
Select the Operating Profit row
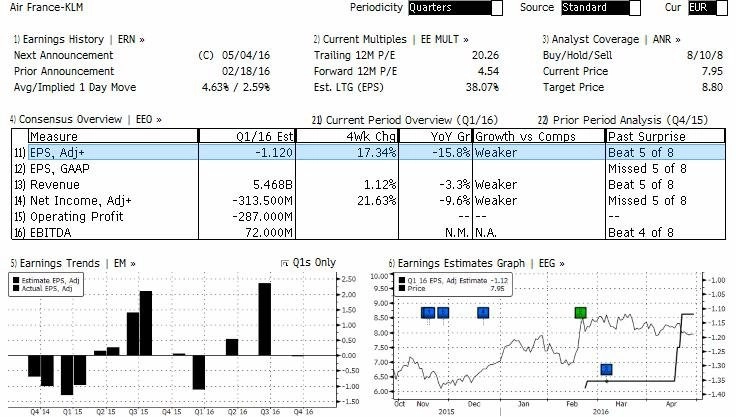(368, 216)
